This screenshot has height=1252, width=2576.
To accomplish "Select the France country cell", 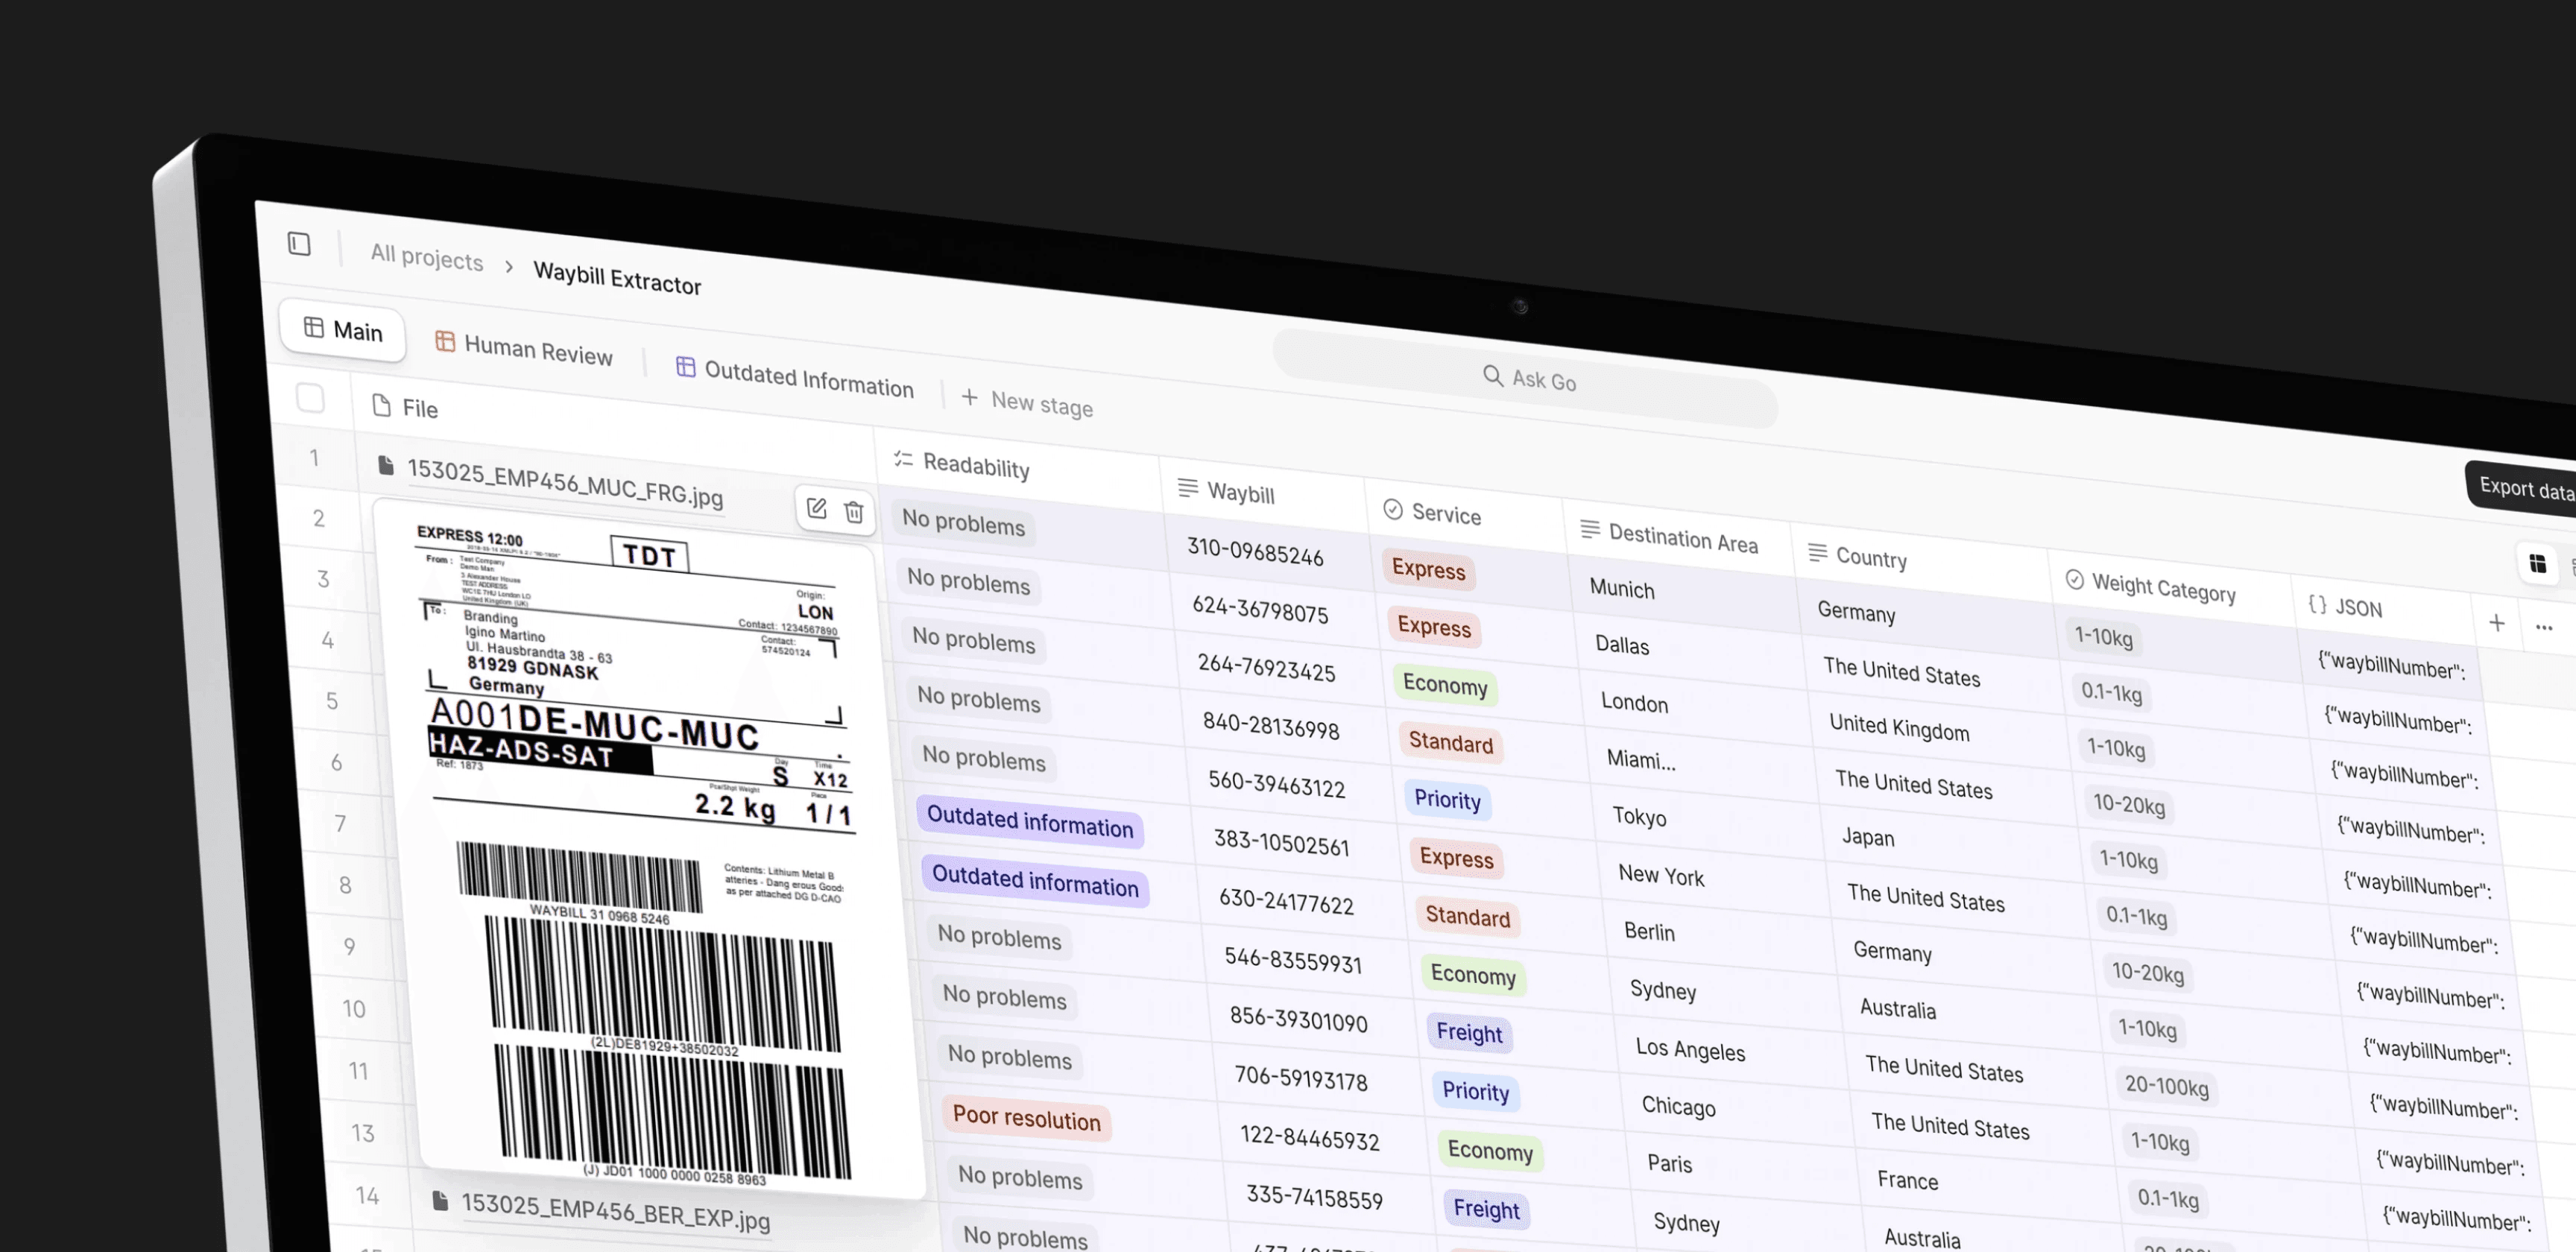I will (x=1907, y=1180).
